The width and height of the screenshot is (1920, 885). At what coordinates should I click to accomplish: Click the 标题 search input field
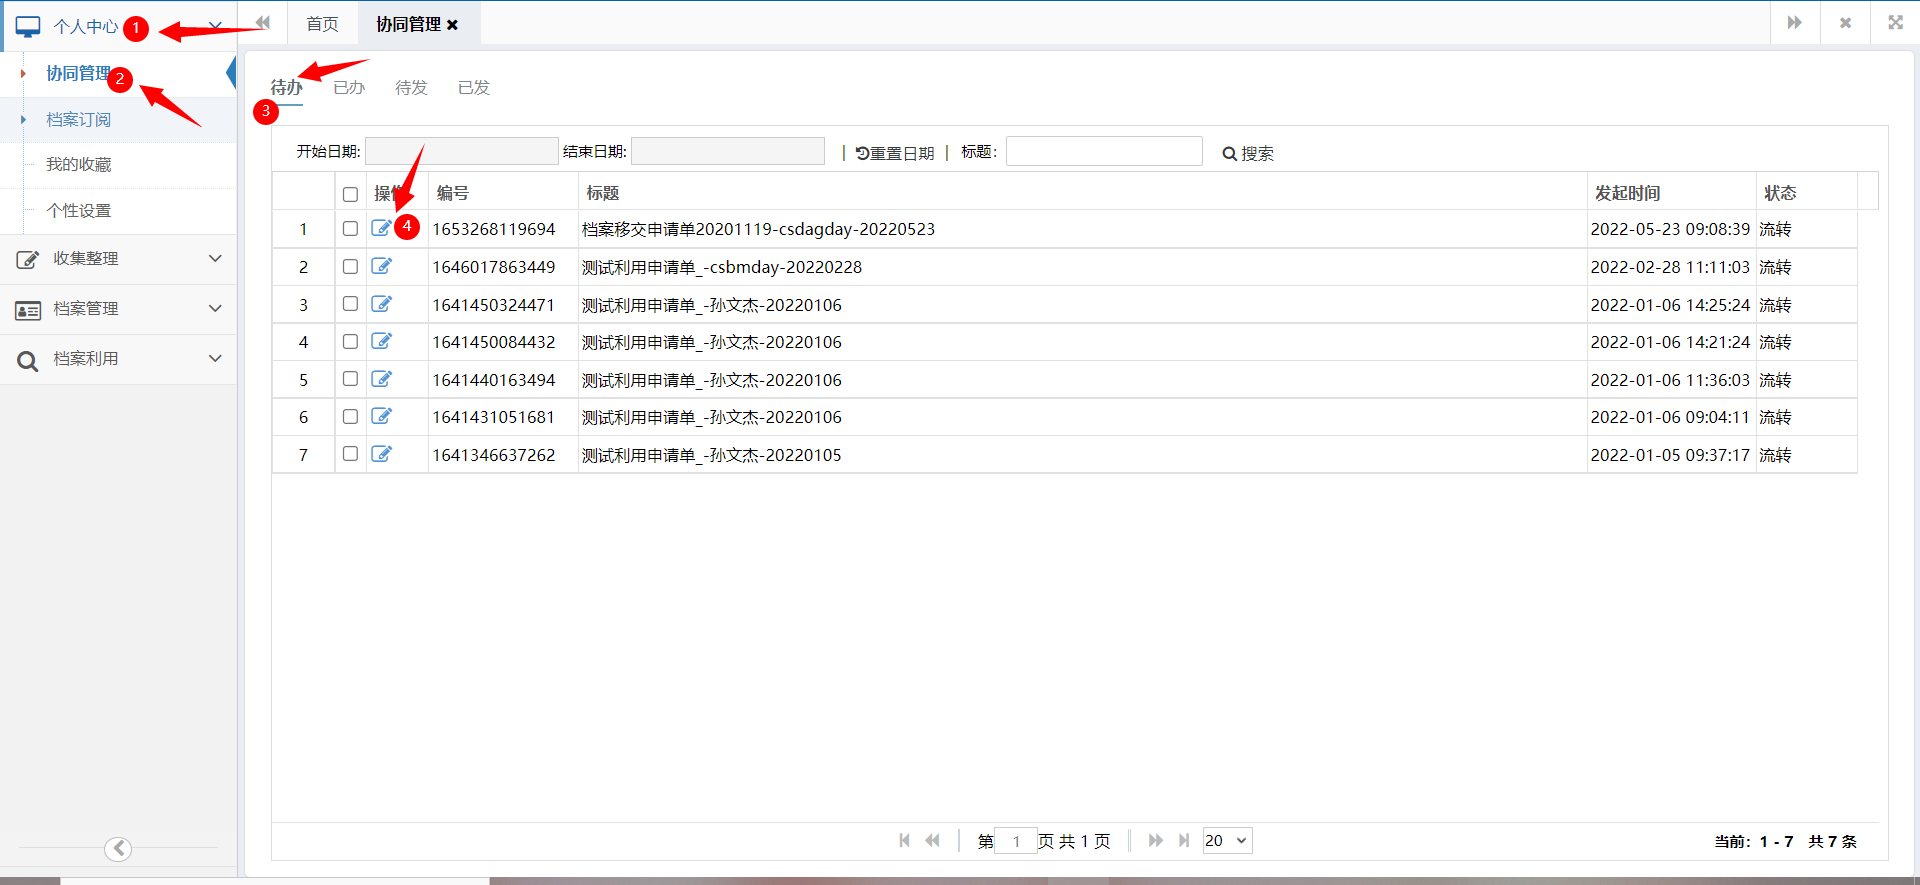tap(1103, 152)
